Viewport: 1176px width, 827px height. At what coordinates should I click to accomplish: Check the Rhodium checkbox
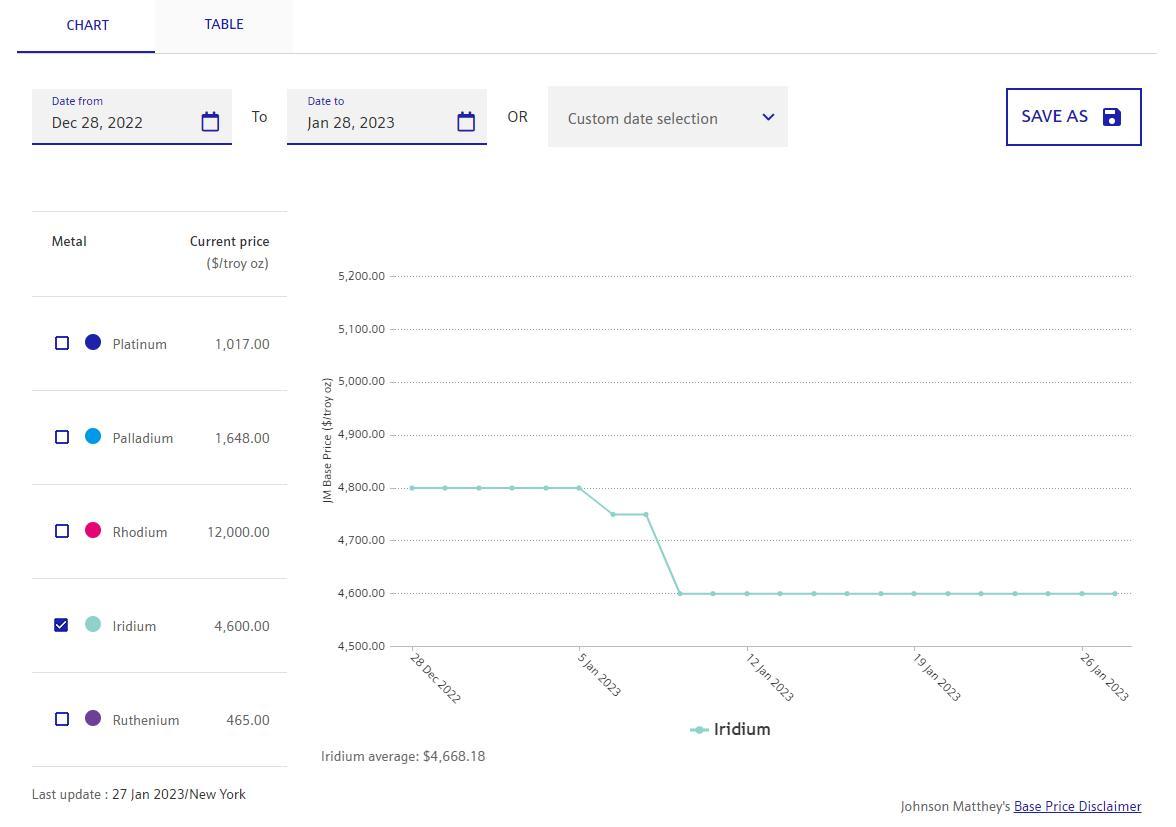62,531
